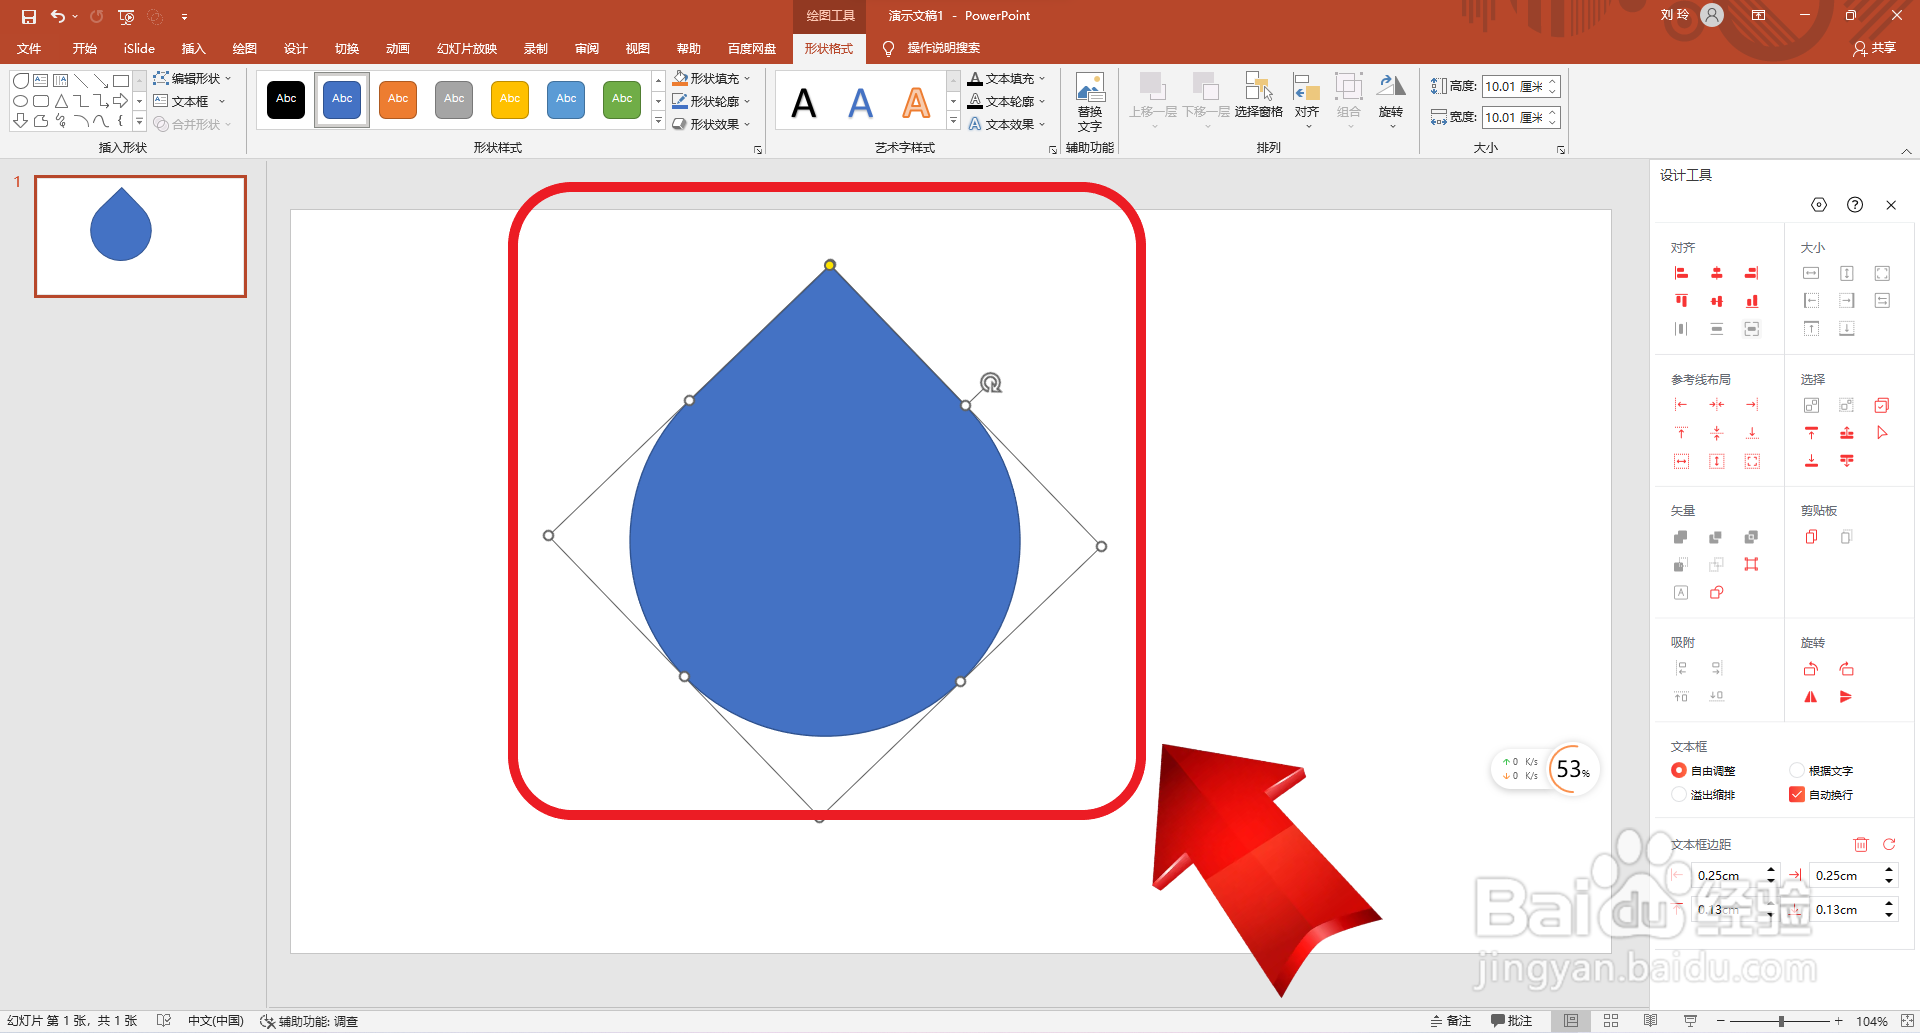Open 对齐 arrange dropdown
Screen dimensions: 1920x1033
[1307, 100]
